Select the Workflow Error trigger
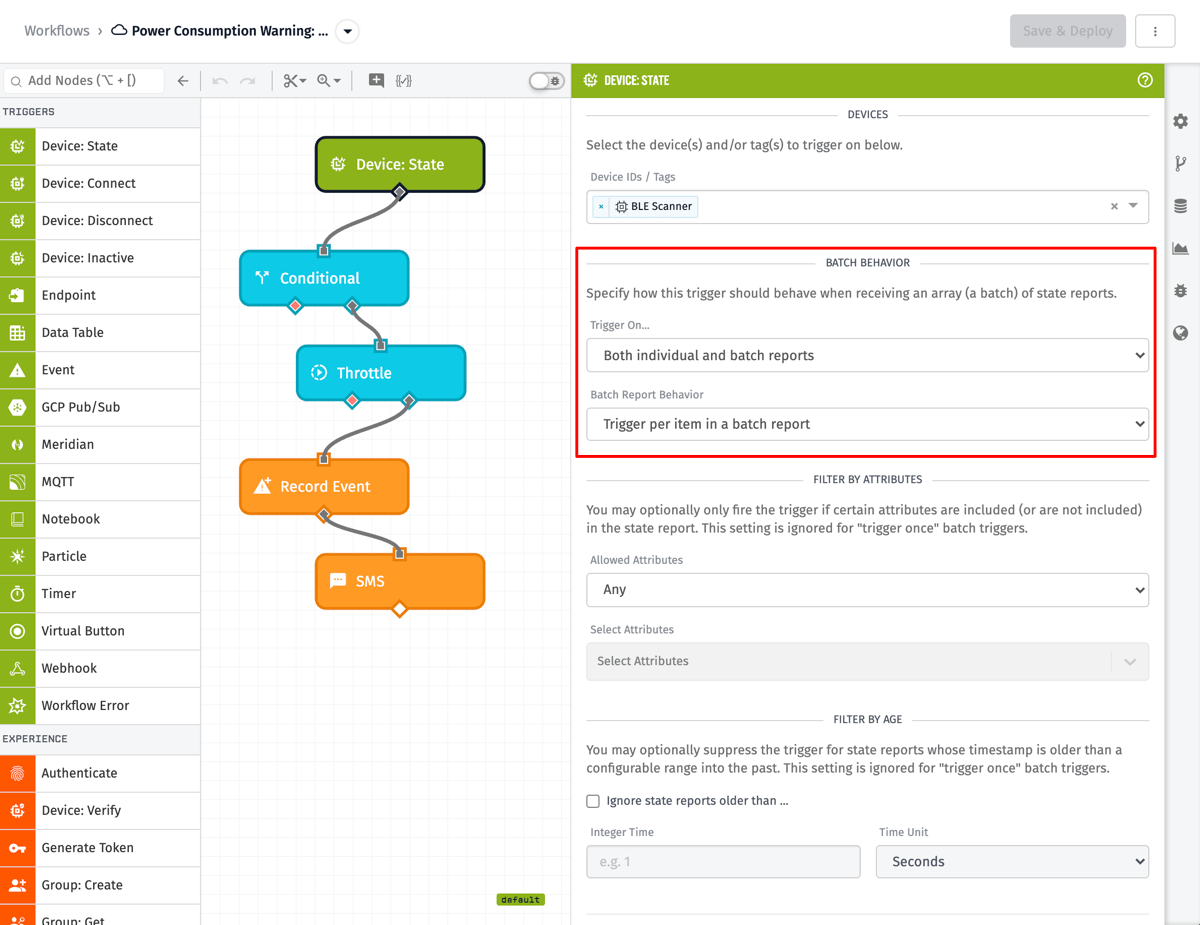 [x=100, y=706]
